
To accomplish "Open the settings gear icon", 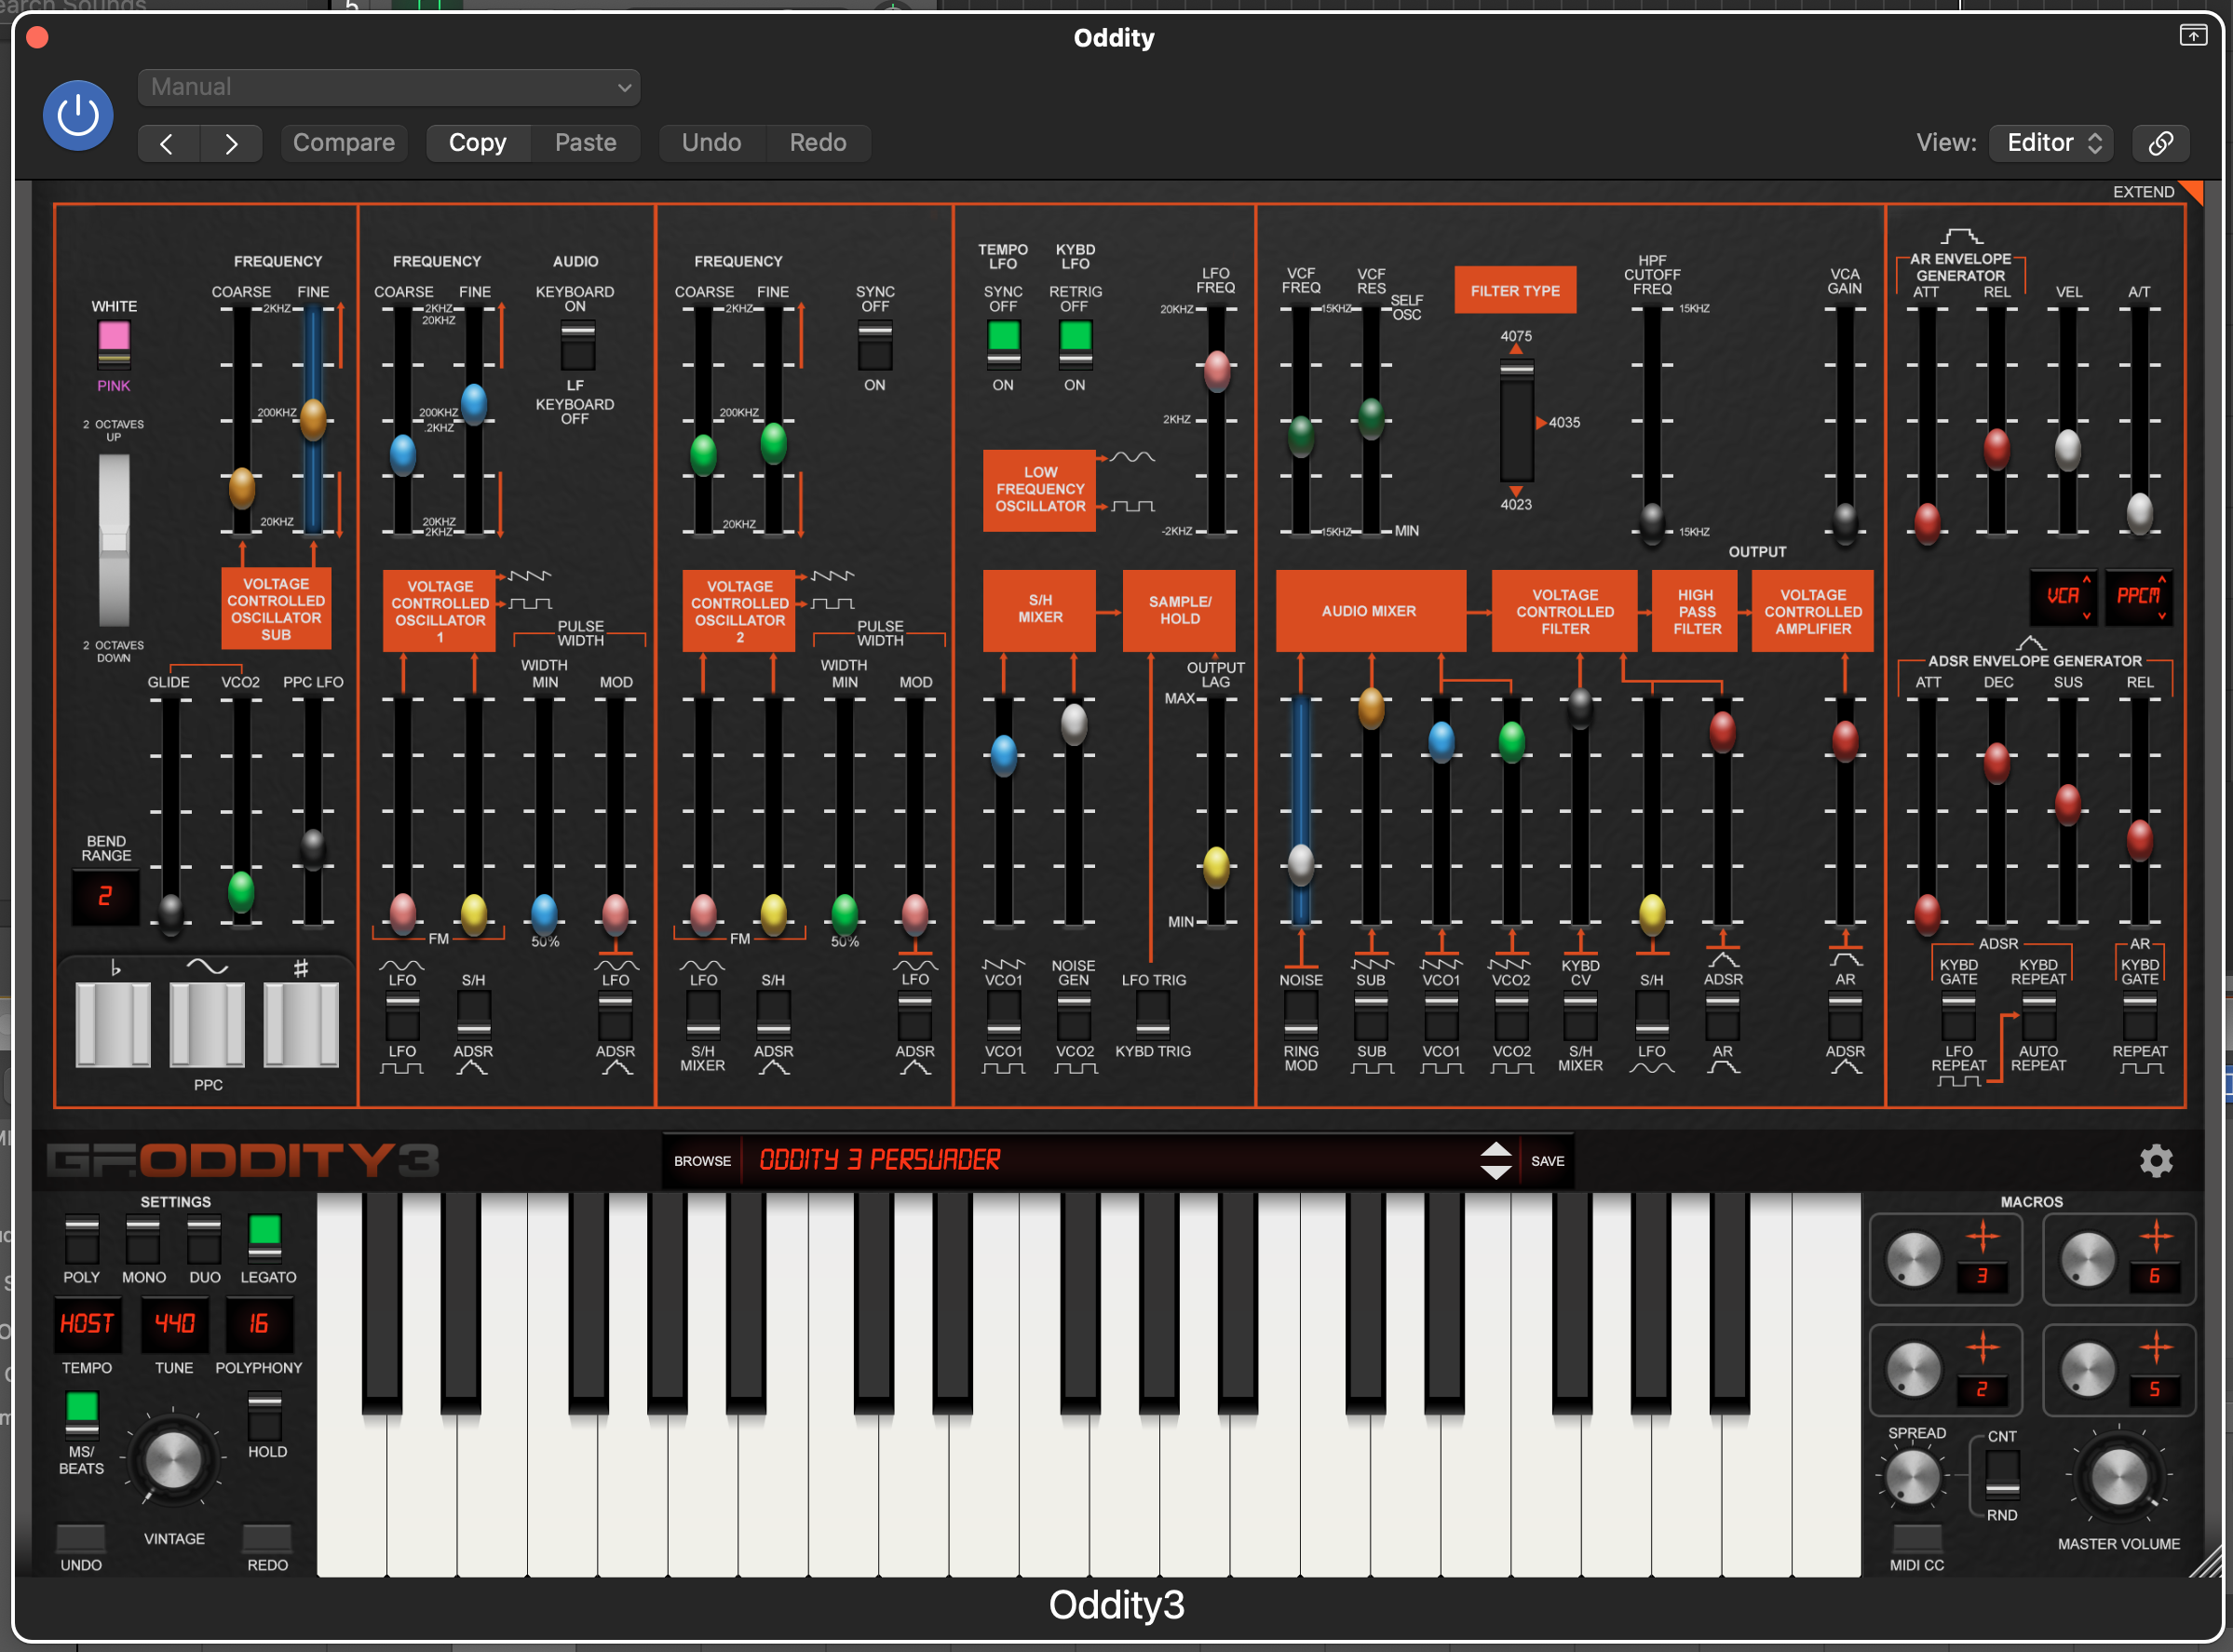I will [2156, 1161].
